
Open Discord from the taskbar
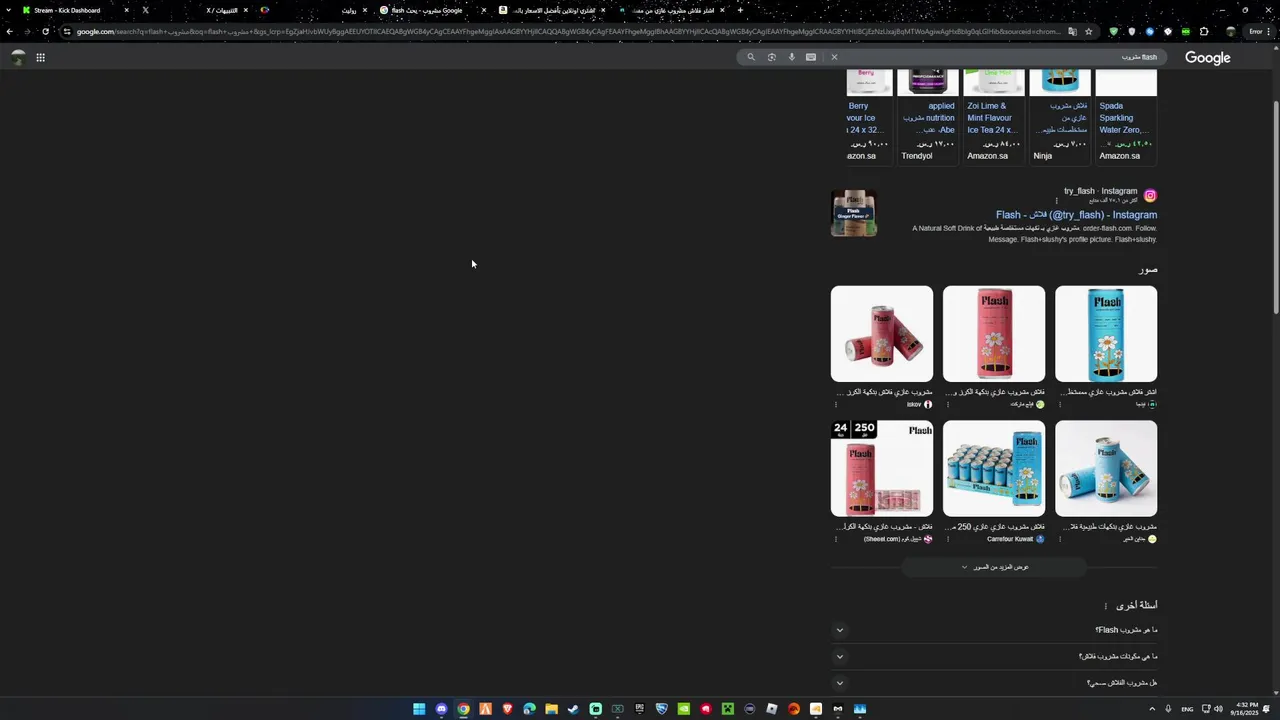pyautogui.click(x=441, y=709)
